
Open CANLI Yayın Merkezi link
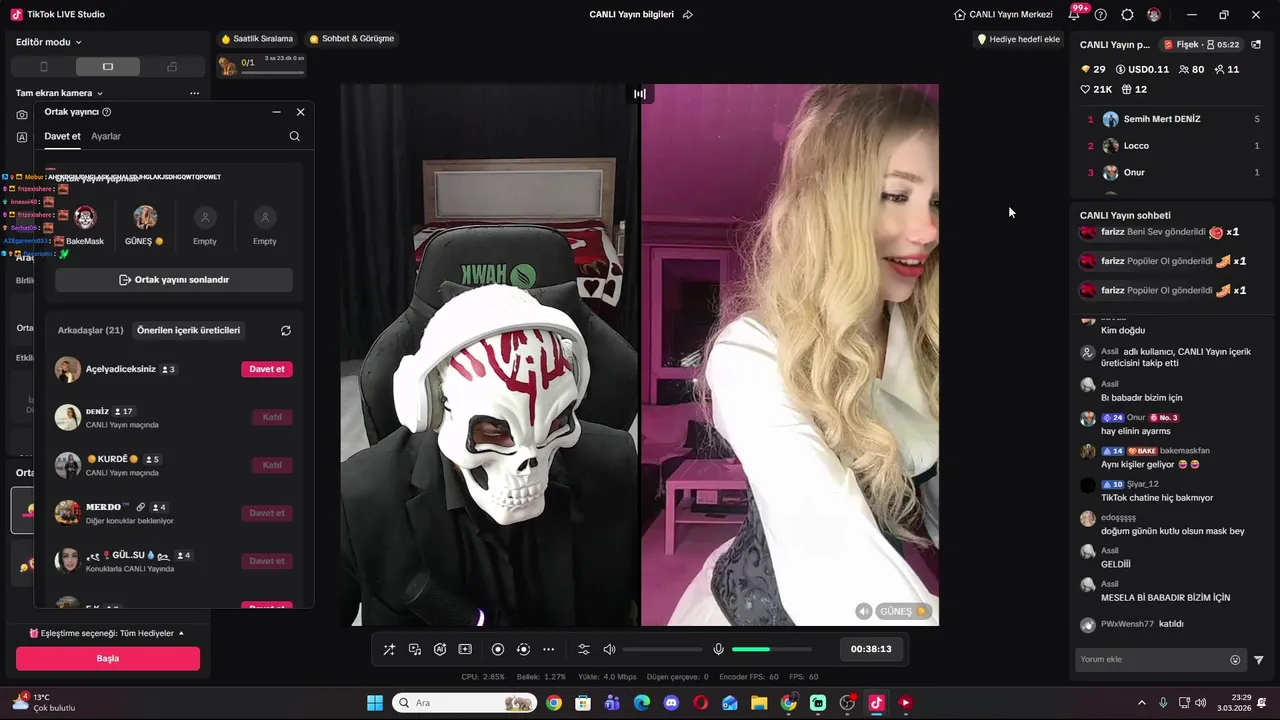[x=1003, y=15]
